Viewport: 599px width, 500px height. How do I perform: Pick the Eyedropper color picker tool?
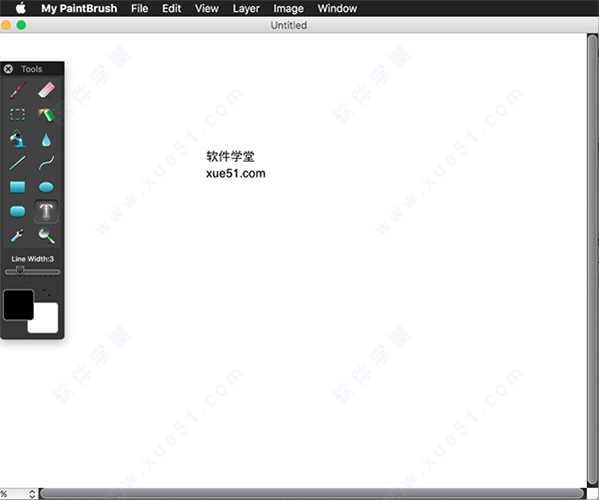tap(18, 236)
